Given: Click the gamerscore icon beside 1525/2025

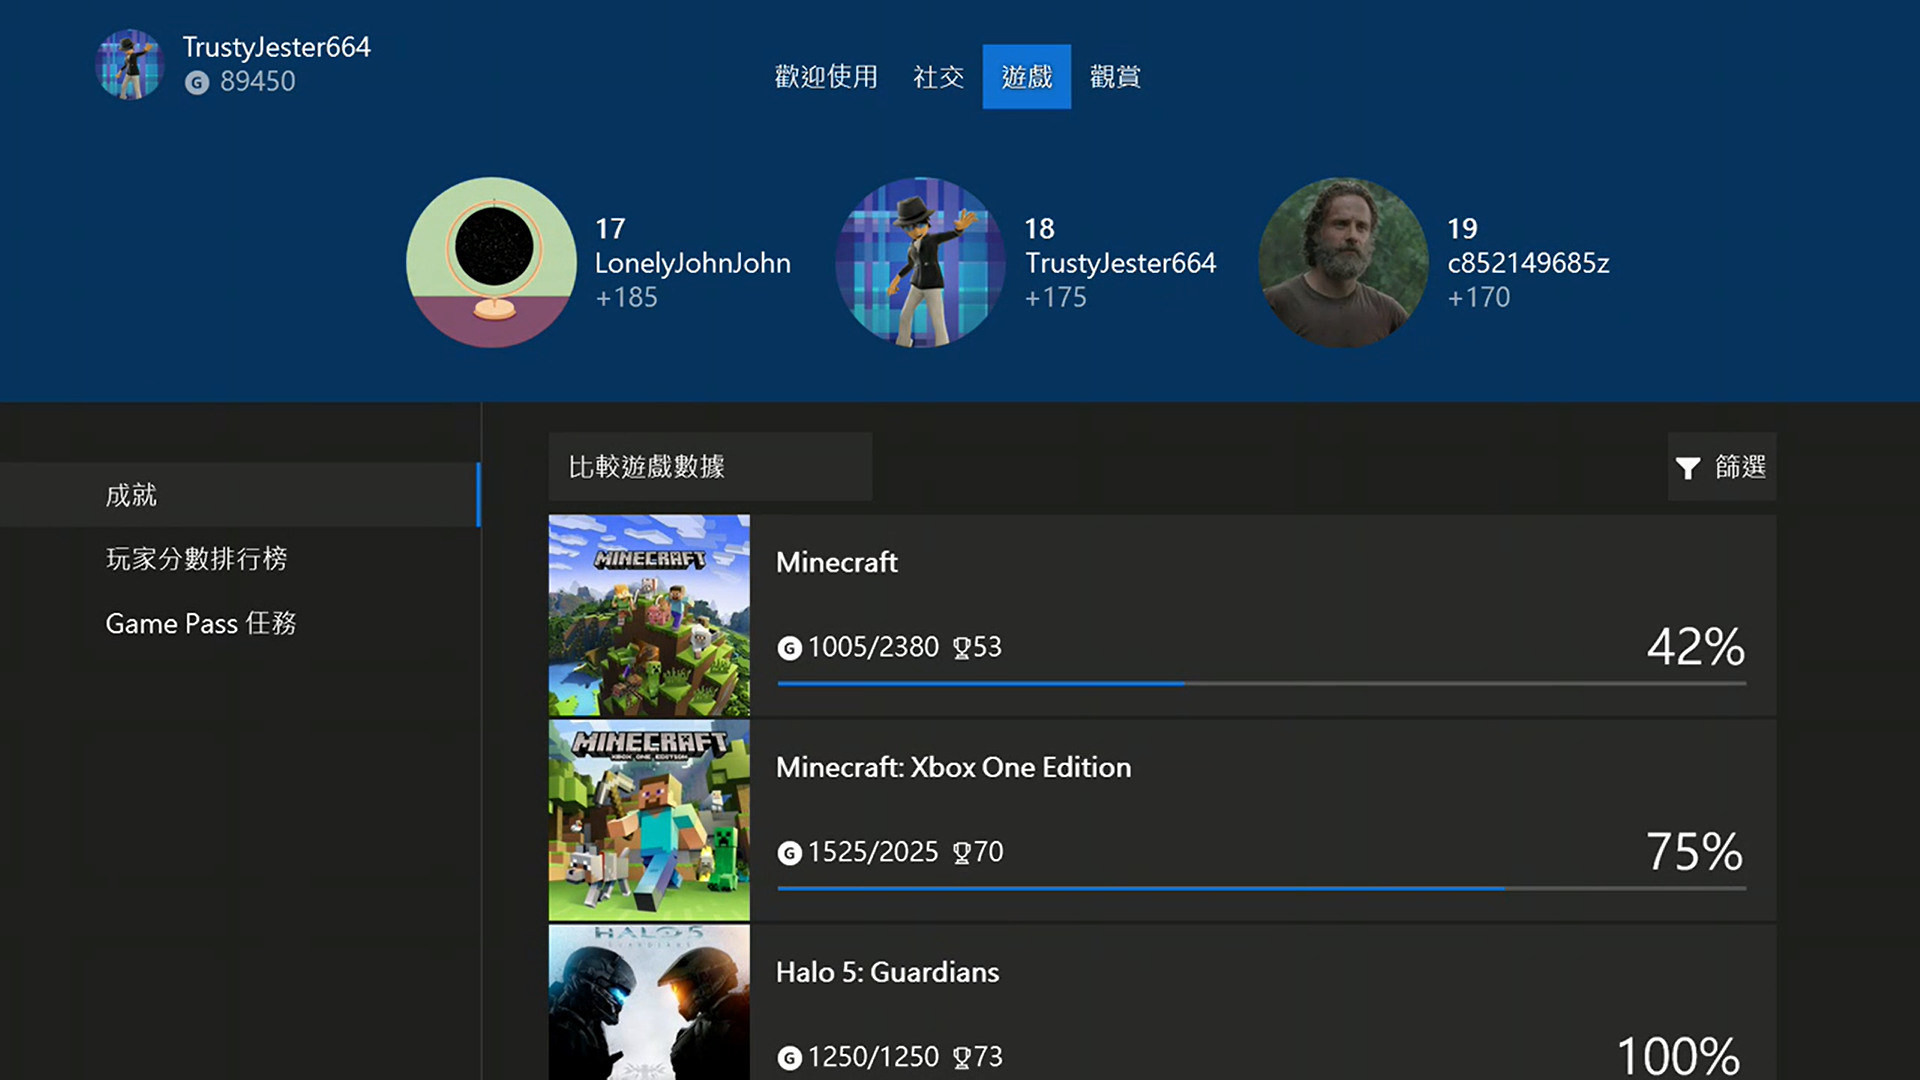Looking at the screenshot, I should tap(790, 853).
